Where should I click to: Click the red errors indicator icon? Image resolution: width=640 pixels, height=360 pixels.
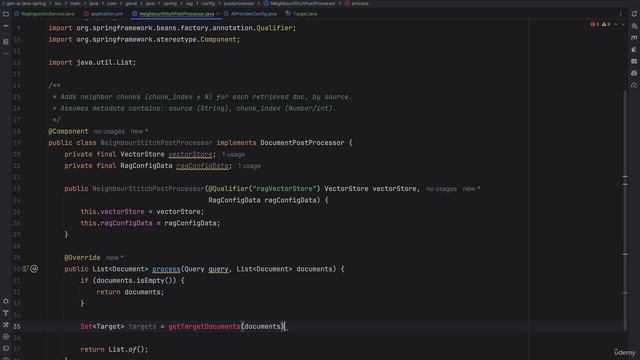(593, 24)
